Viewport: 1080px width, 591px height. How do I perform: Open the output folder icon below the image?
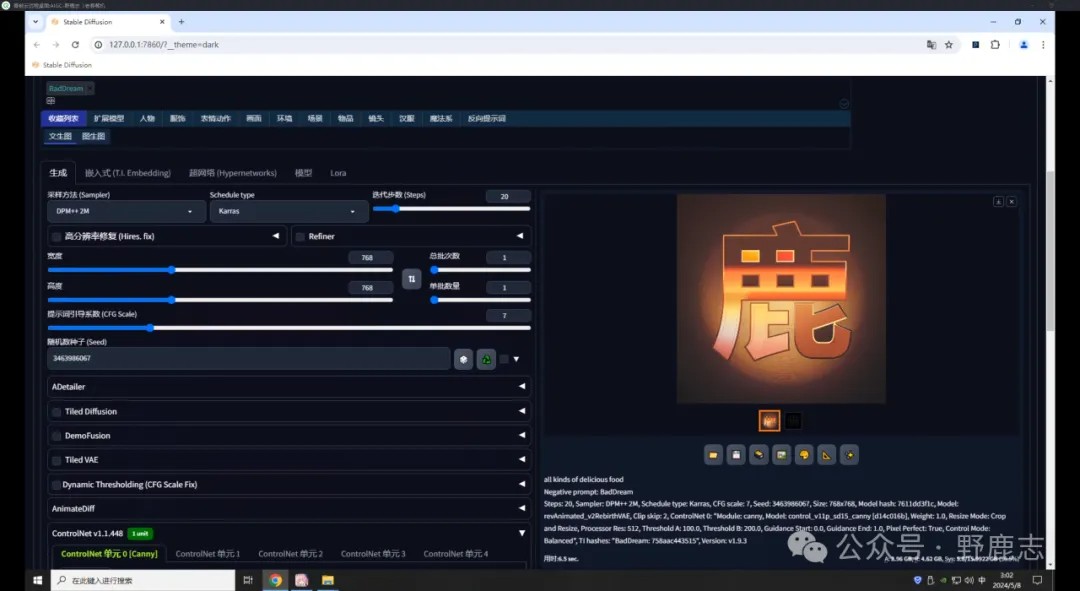tap(713, 455)
